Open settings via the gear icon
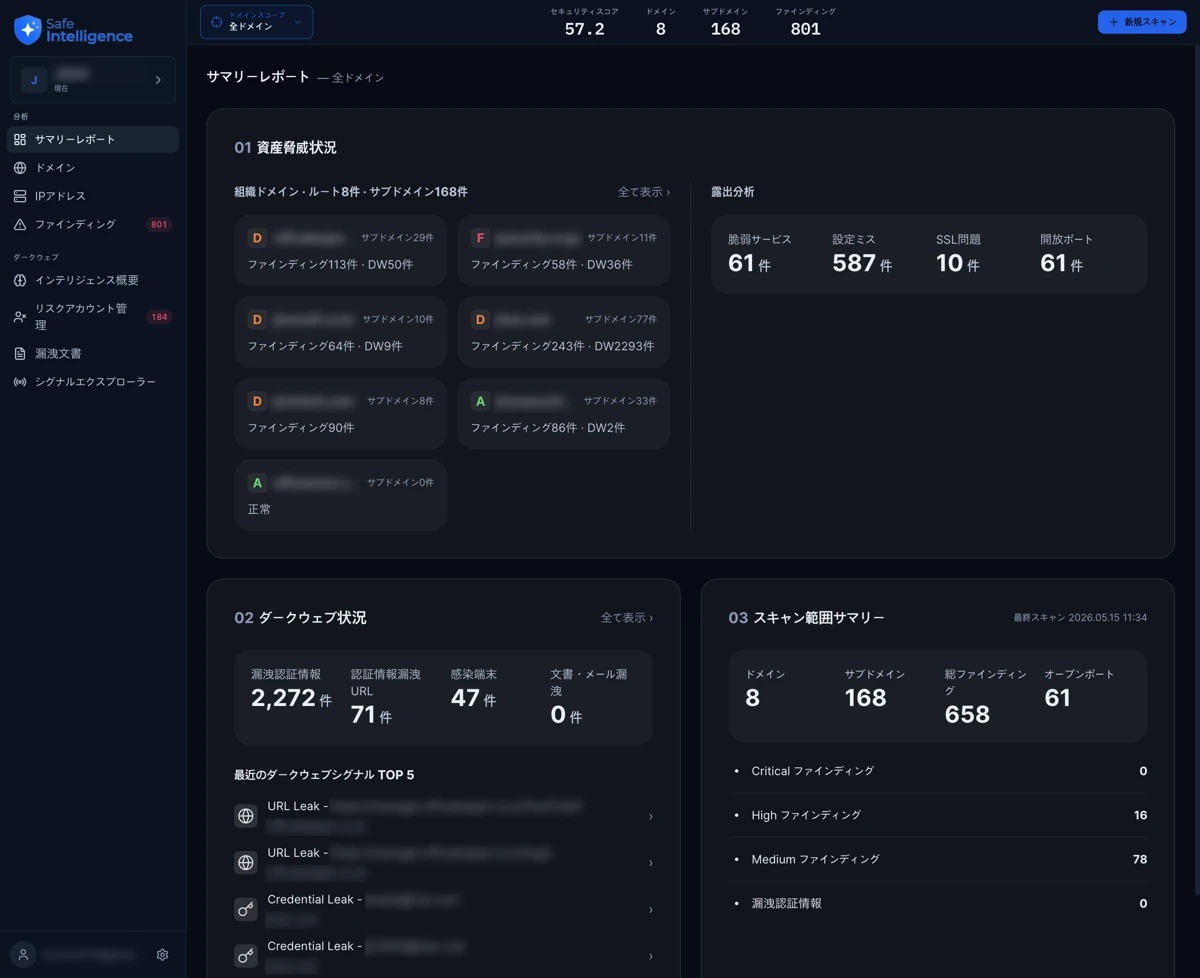This screenshot has width=1200, height=978. (x=163, y=955)
